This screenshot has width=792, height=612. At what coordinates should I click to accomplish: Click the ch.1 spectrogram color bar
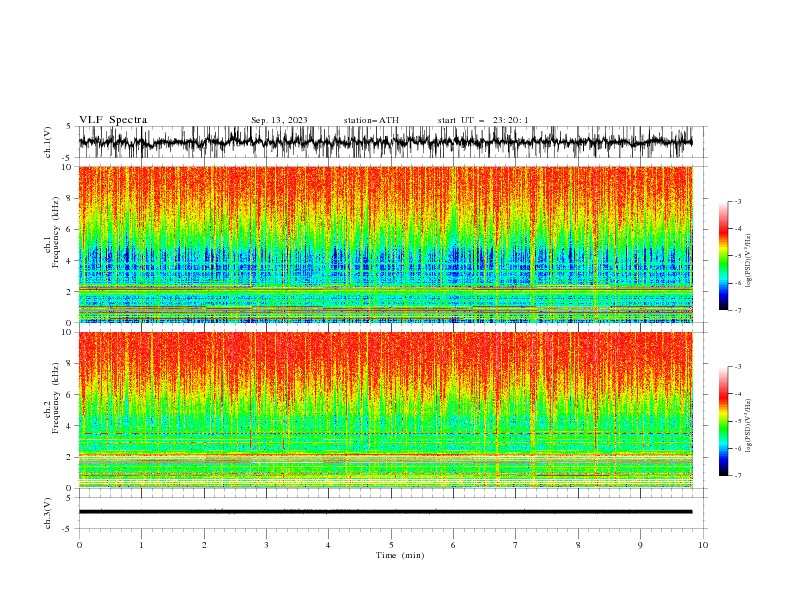point(723,256)
